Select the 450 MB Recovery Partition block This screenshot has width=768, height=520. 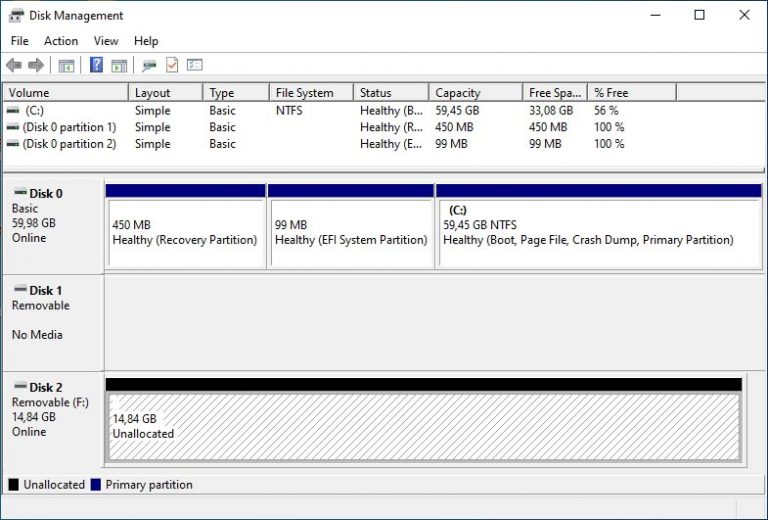(186, 227)
